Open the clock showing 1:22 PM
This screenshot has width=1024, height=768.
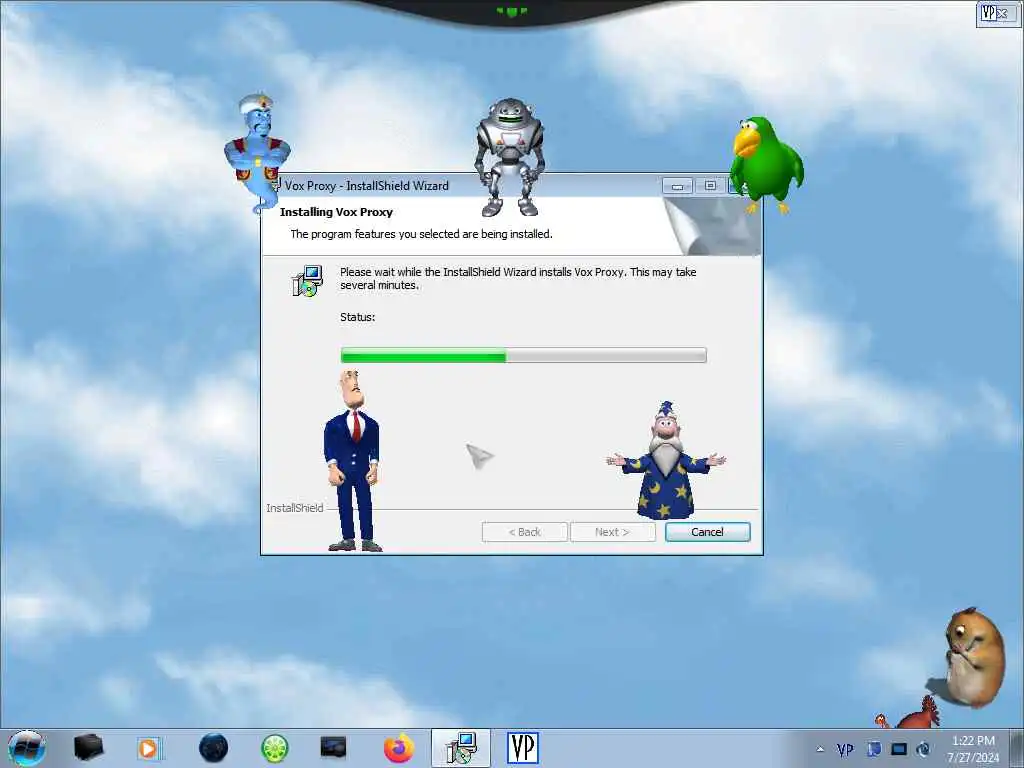click(x=973, y=749)
